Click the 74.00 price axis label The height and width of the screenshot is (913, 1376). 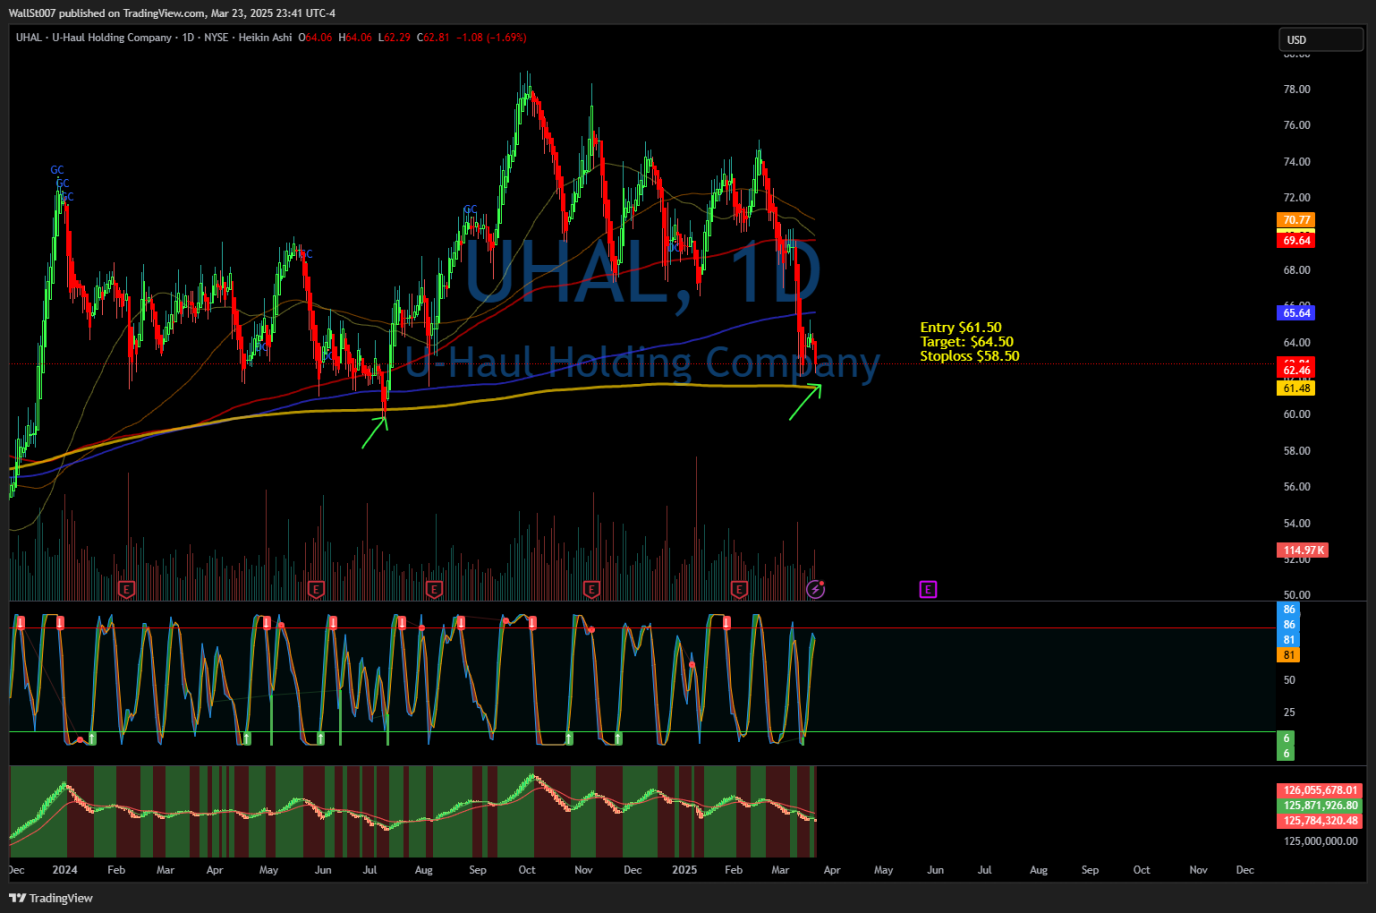(1297, 162)
